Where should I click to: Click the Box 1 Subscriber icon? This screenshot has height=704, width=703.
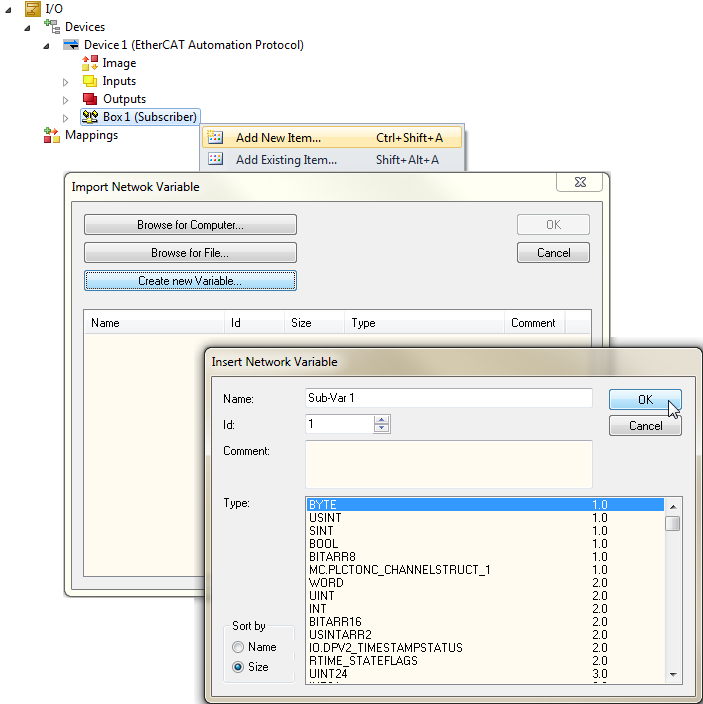[90, 117]
